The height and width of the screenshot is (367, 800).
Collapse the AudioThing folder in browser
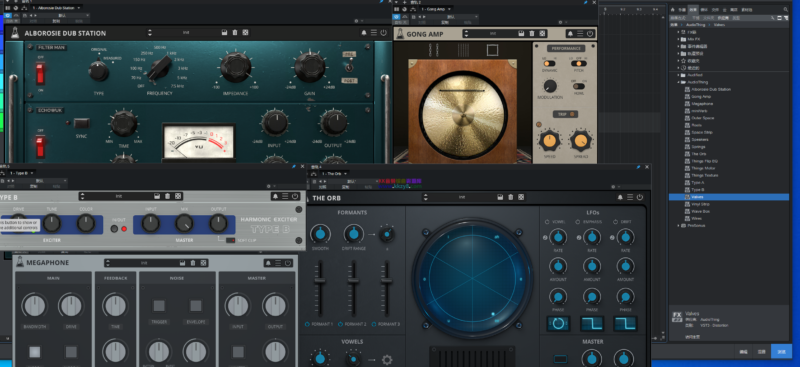pos(679,82)
